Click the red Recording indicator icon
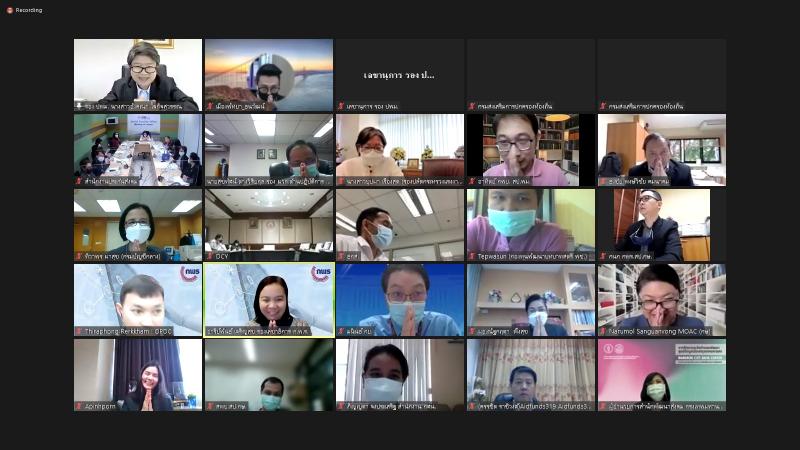The image size is (800, 450). pyautogui.click(x=9, y=10)
